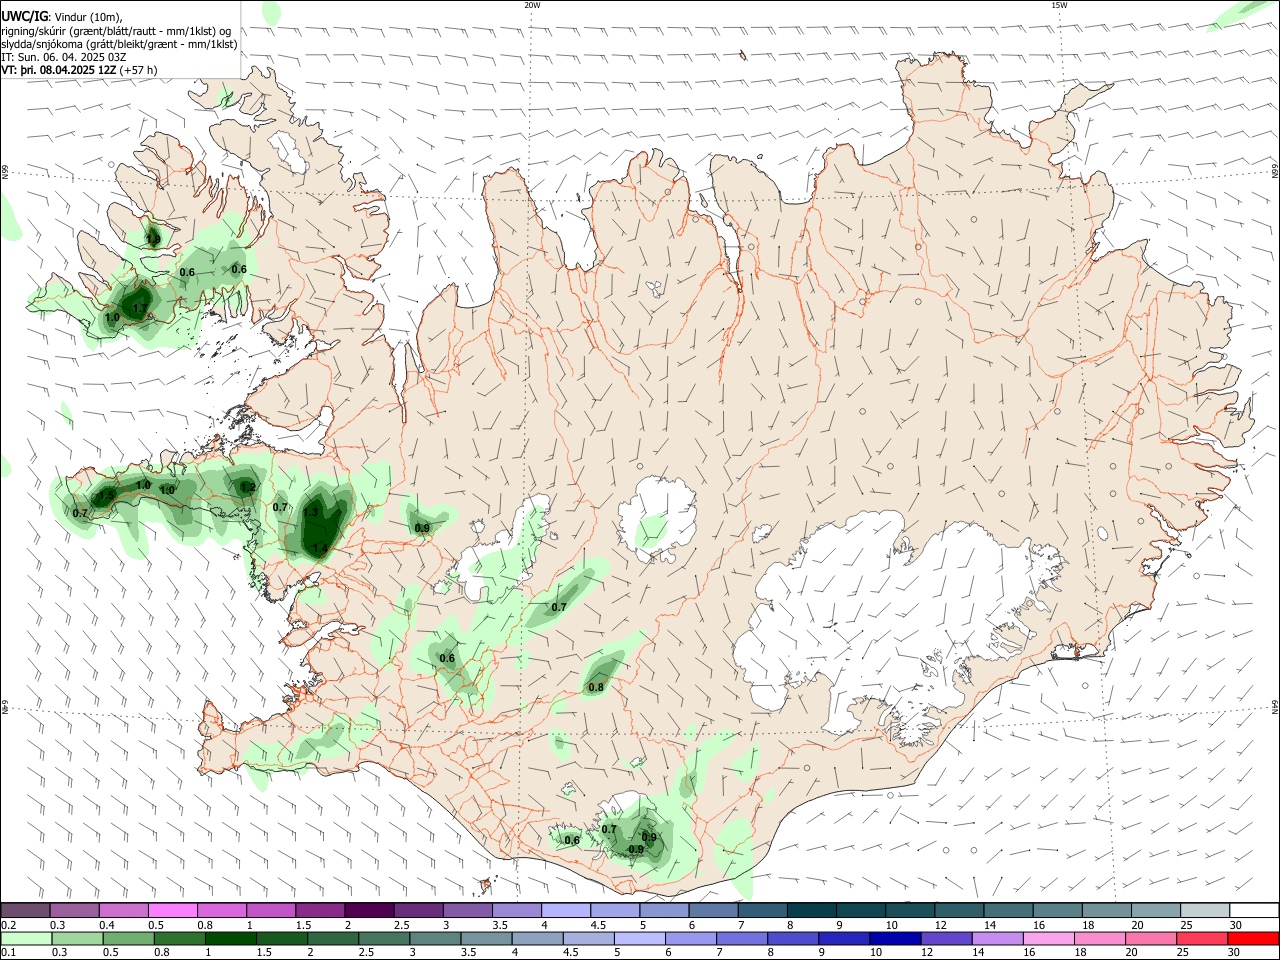Click the 1.2 precipitation value on the map
The image size is (1280, 960).
(x=249, y=487)
